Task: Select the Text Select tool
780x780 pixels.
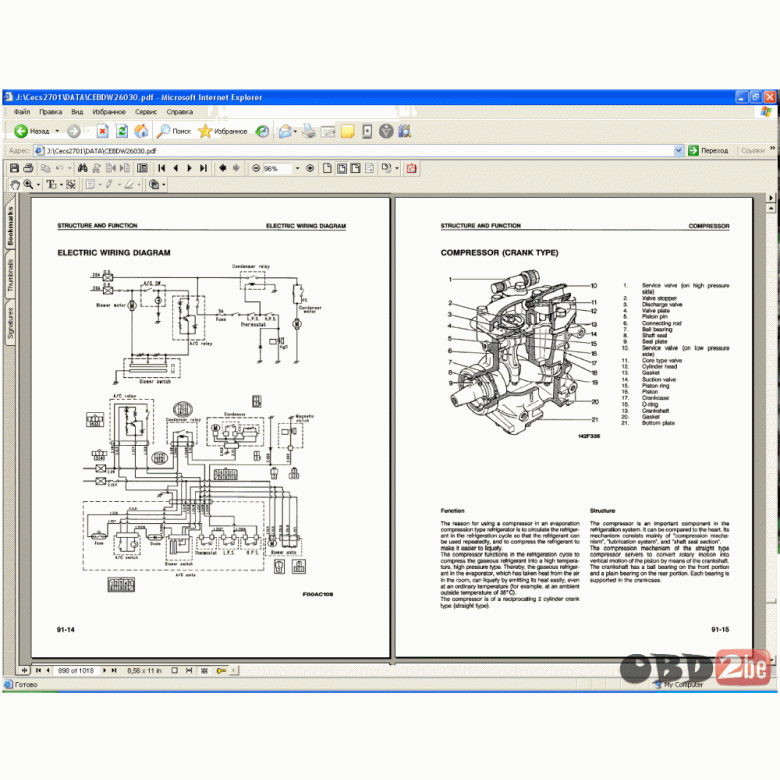Action: tap(51, 185)
